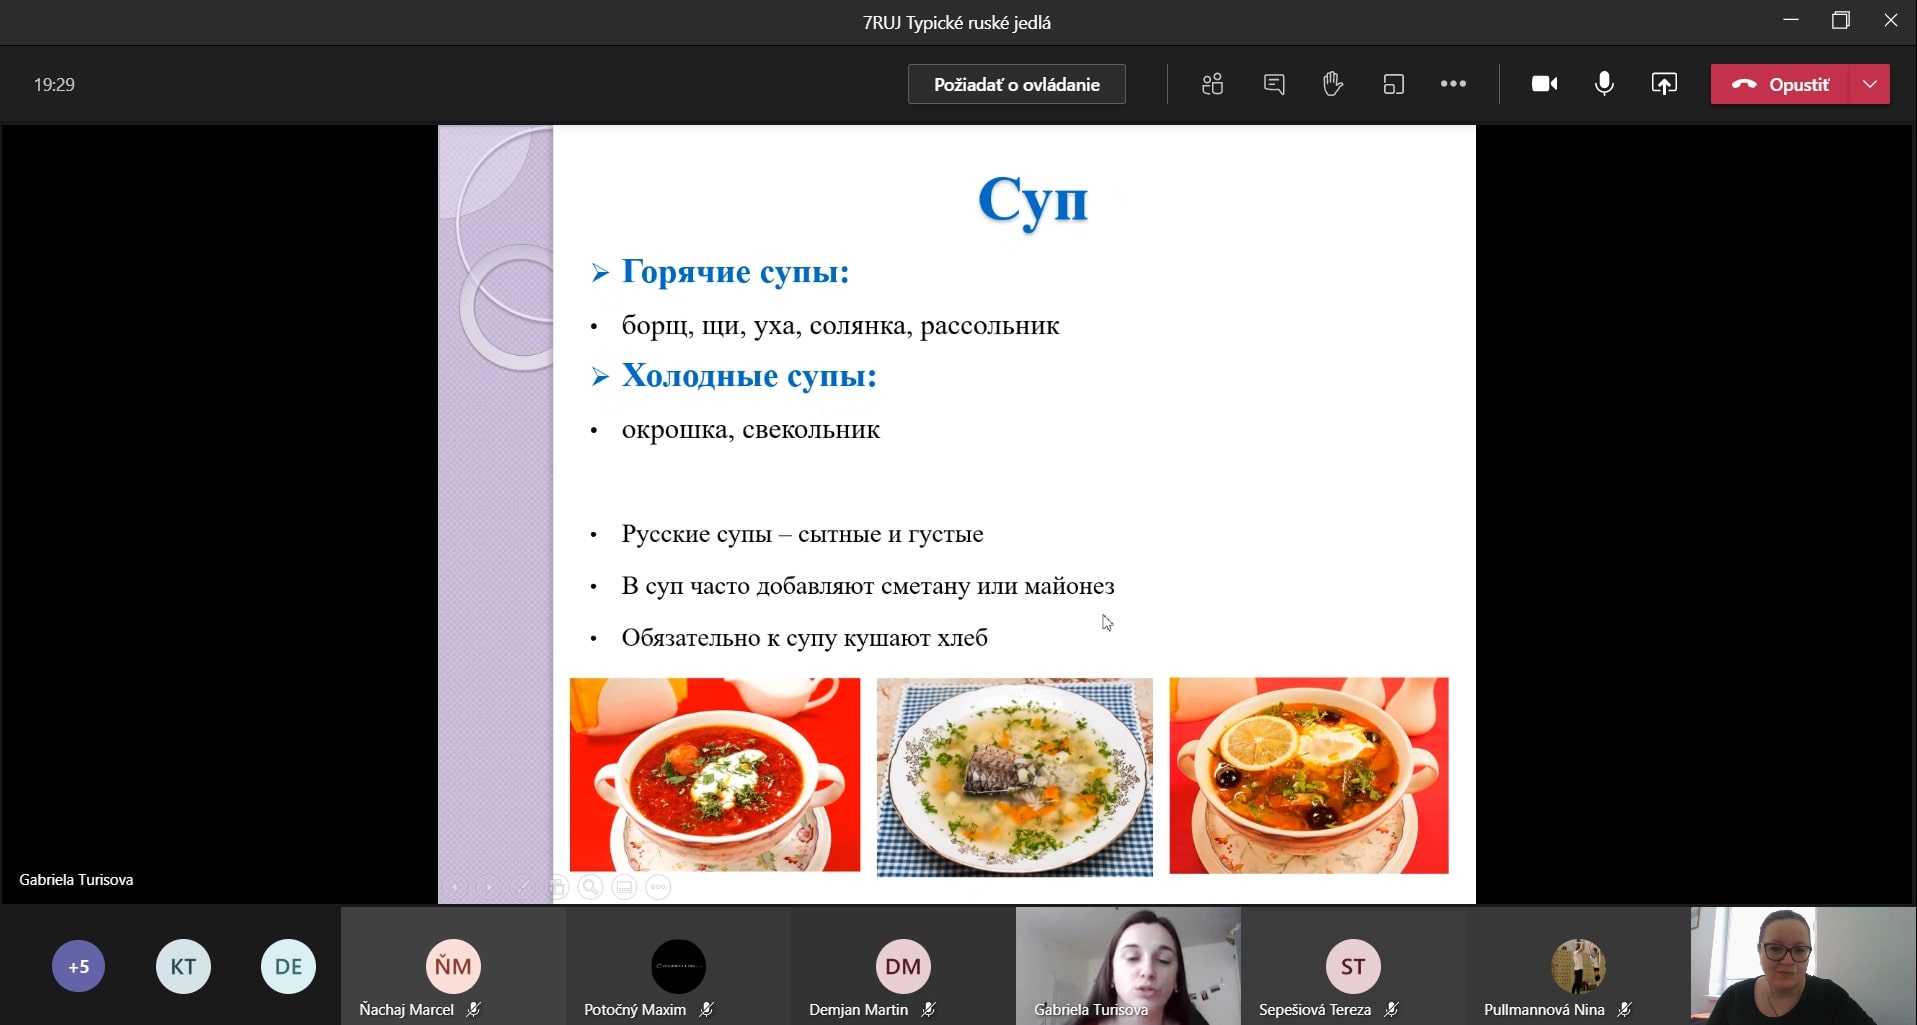This screenshot has width=1917, height=1025.
Task: Toggle slideshow subtitles icon
Action: (x=625, y=887)
